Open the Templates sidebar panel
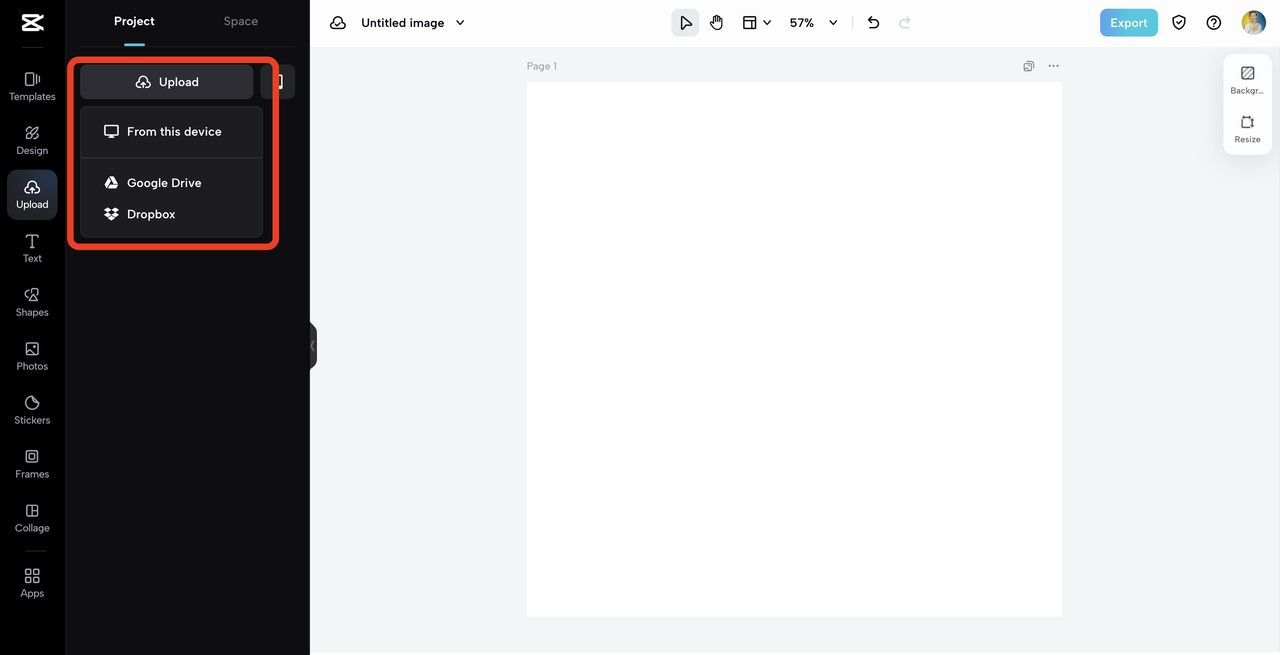This screenshot has width=1280, height=655. tap(32, 86)
